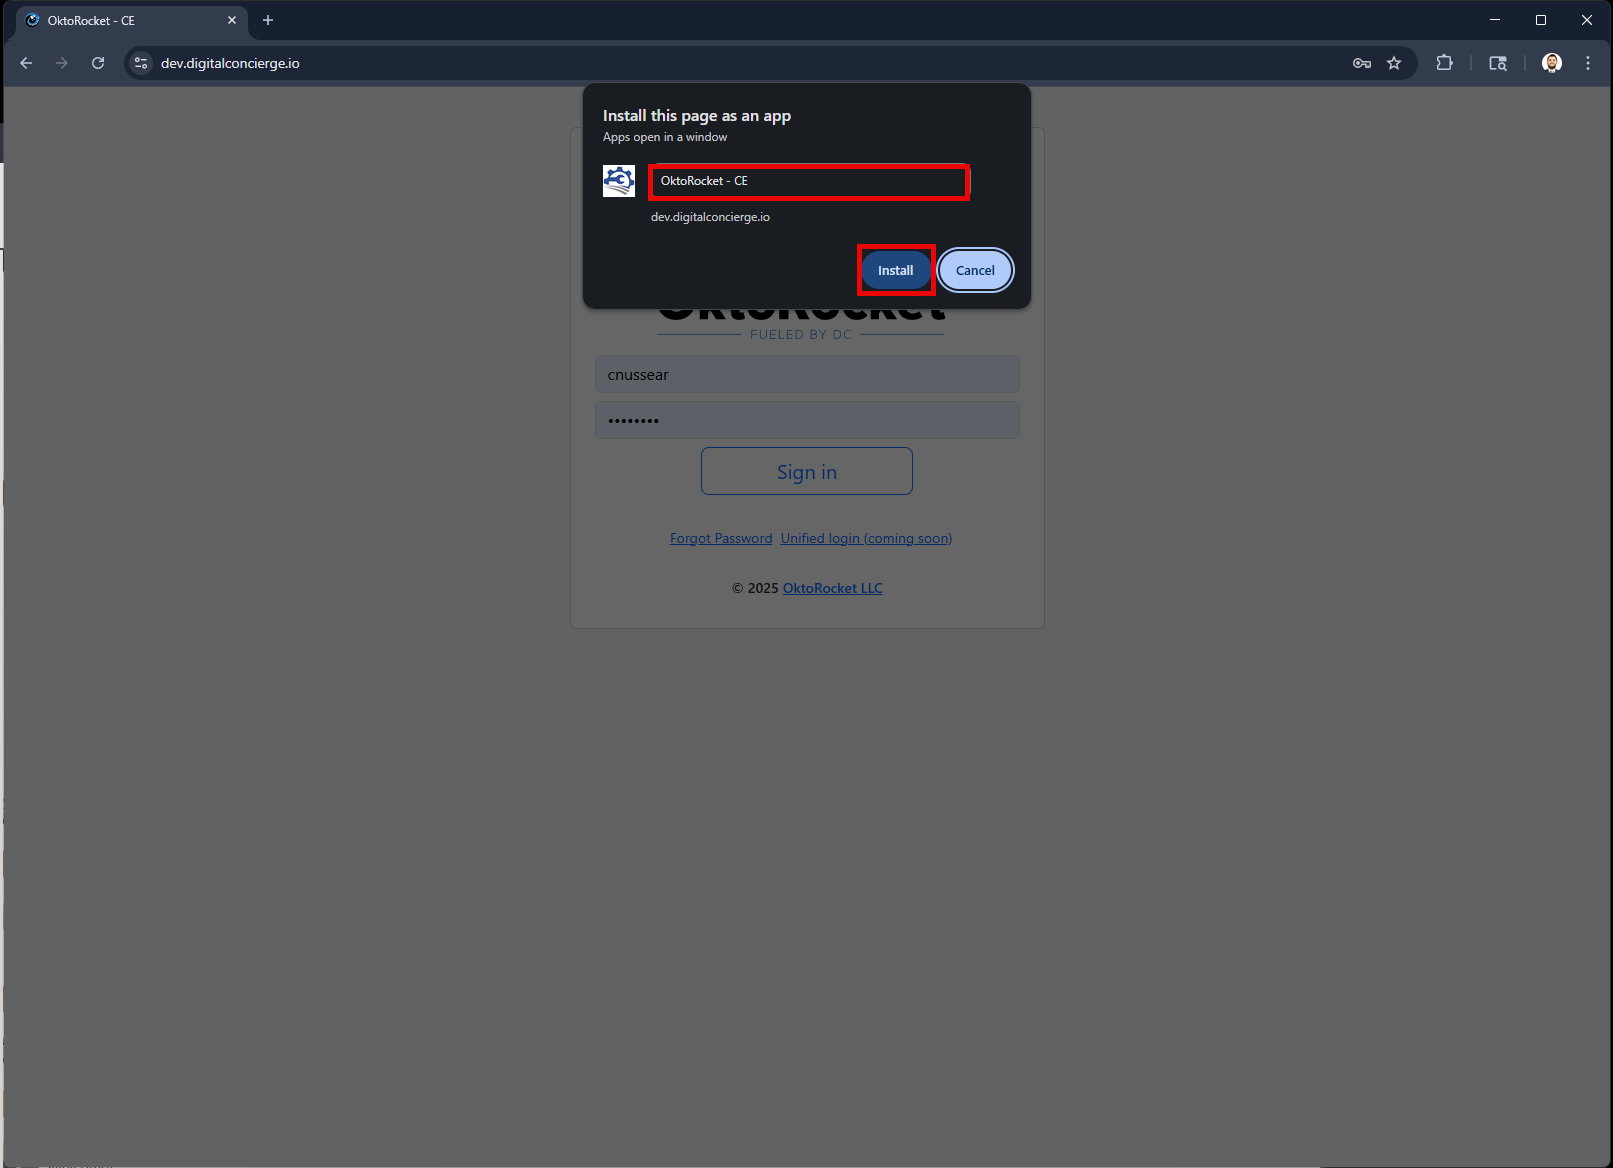Open the site information icon in the address bar
Image resolution: width=1613 pixels, height=1168 pixels.
click(x=141, y=63)
